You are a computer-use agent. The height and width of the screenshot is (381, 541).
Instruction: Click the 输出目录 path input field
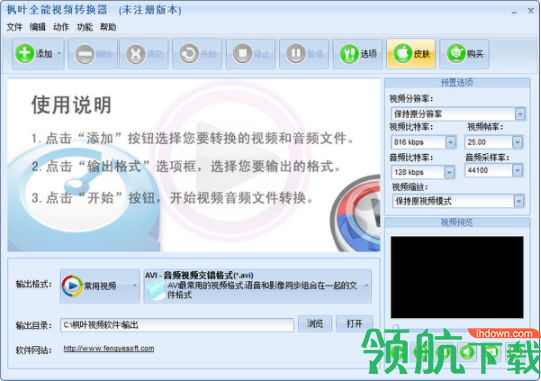(x=177, y=325)
